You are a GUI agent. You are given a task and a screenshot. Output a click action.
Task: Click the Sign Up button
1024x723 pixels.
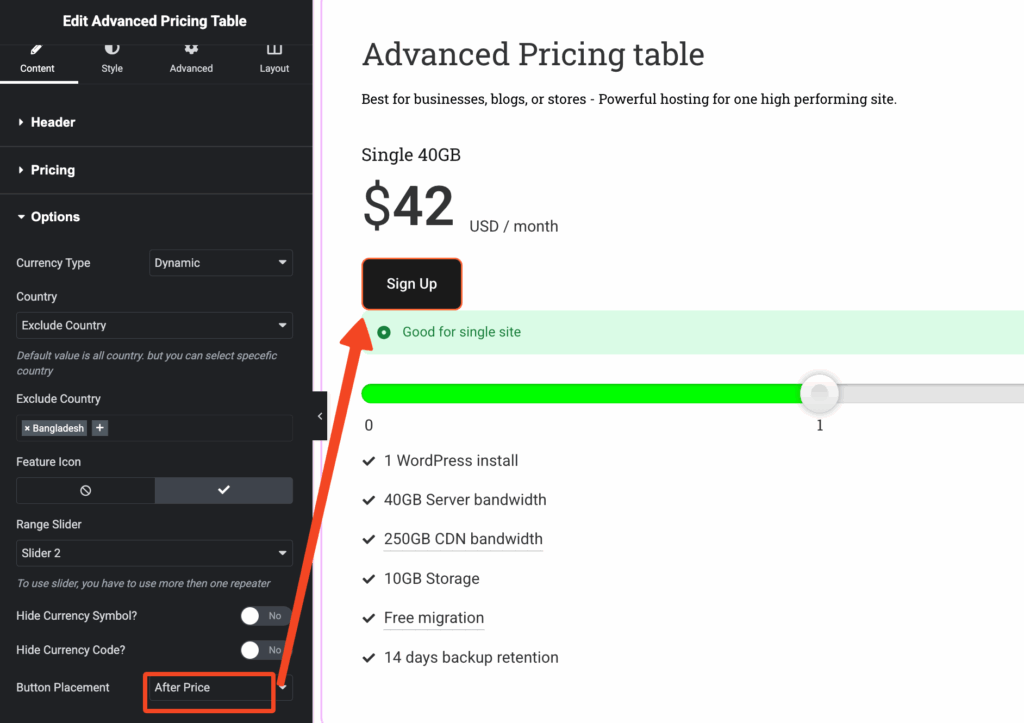(x=412, y=284)
